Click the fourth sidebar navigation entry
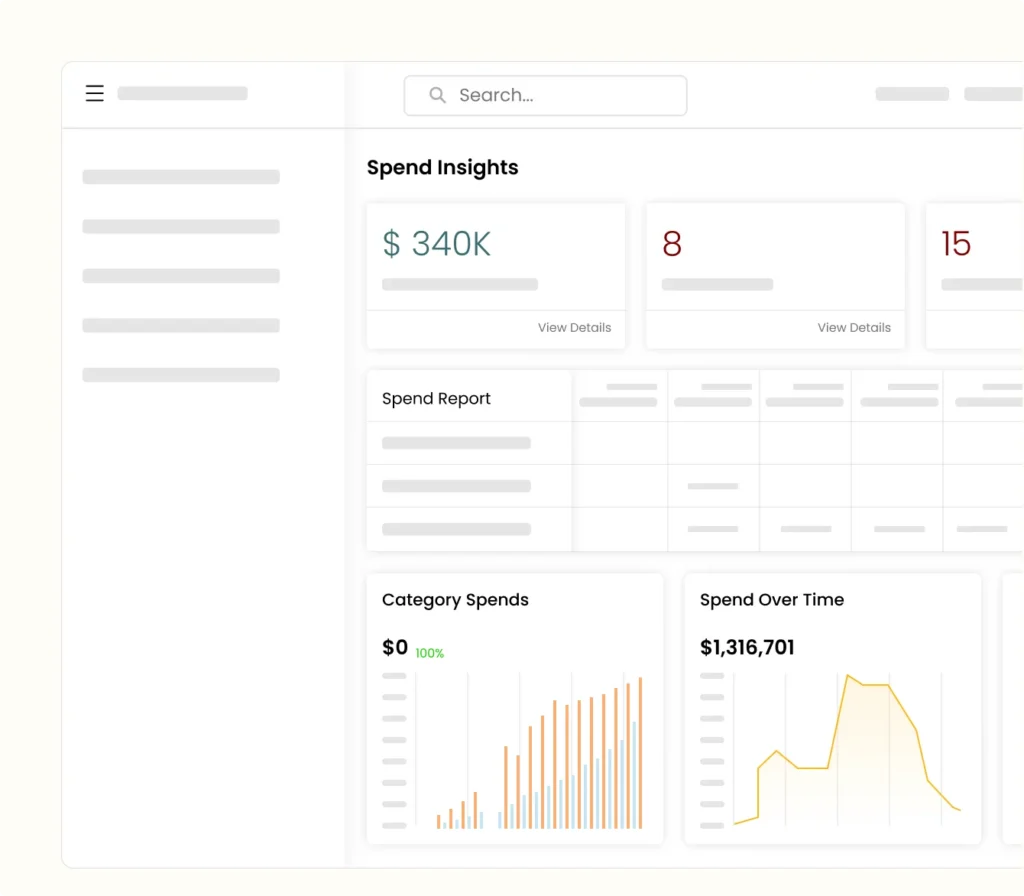Screen dimensions: 1024x896 pyautogui.click(x=180, y=324)
